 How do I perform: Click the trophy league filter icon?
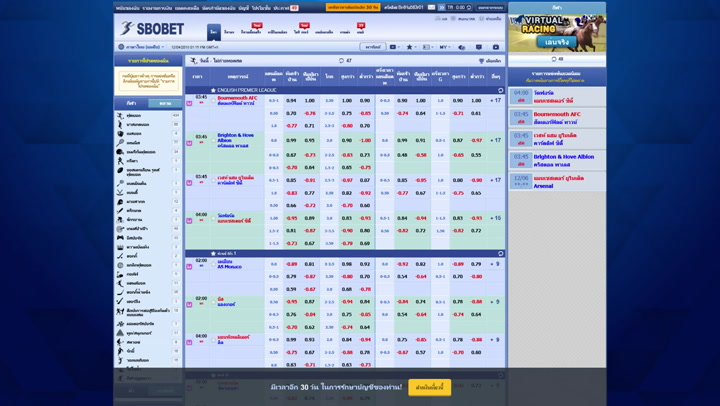pos(481,61)
